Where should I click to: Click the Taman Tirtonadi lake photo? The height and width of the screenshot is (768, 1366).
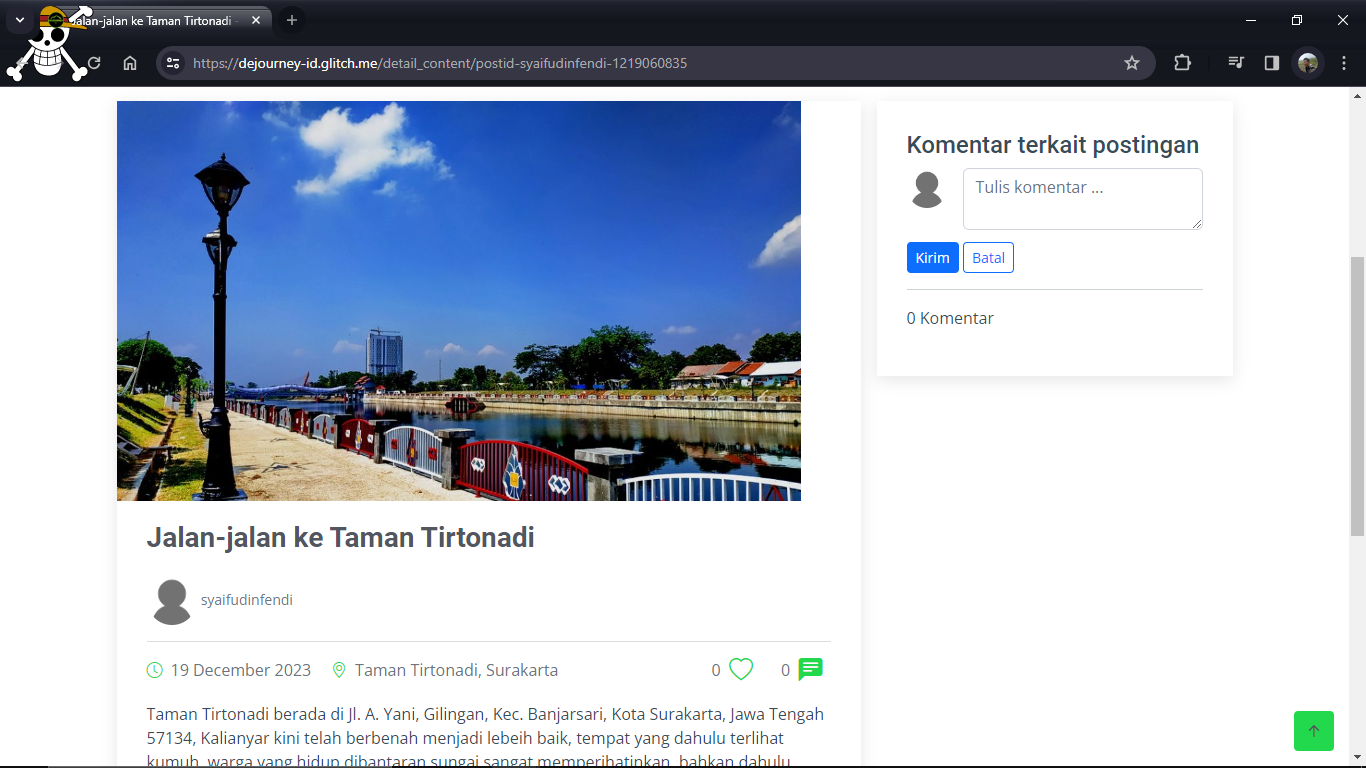pyautogui.click(x=459, y=300)
